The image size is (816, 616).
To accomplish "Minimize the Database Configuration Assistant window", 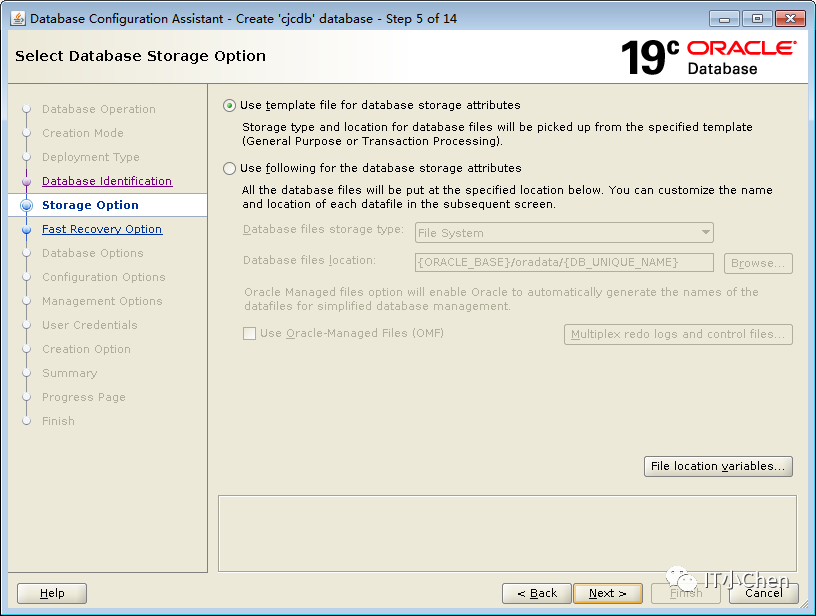I will coord(724,19).
